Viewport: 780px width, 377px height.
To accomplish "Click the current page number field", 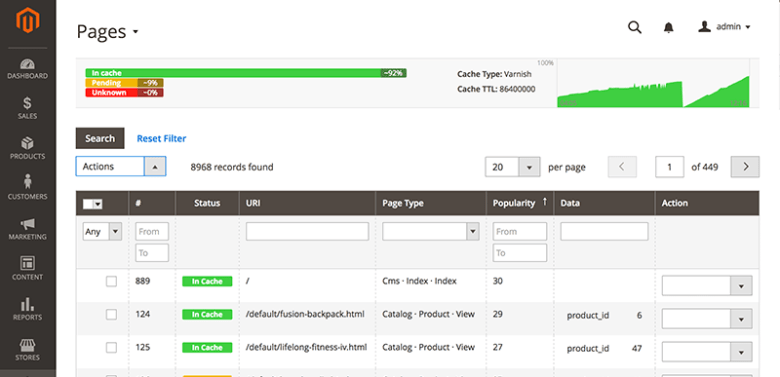I will click(670, 167).
